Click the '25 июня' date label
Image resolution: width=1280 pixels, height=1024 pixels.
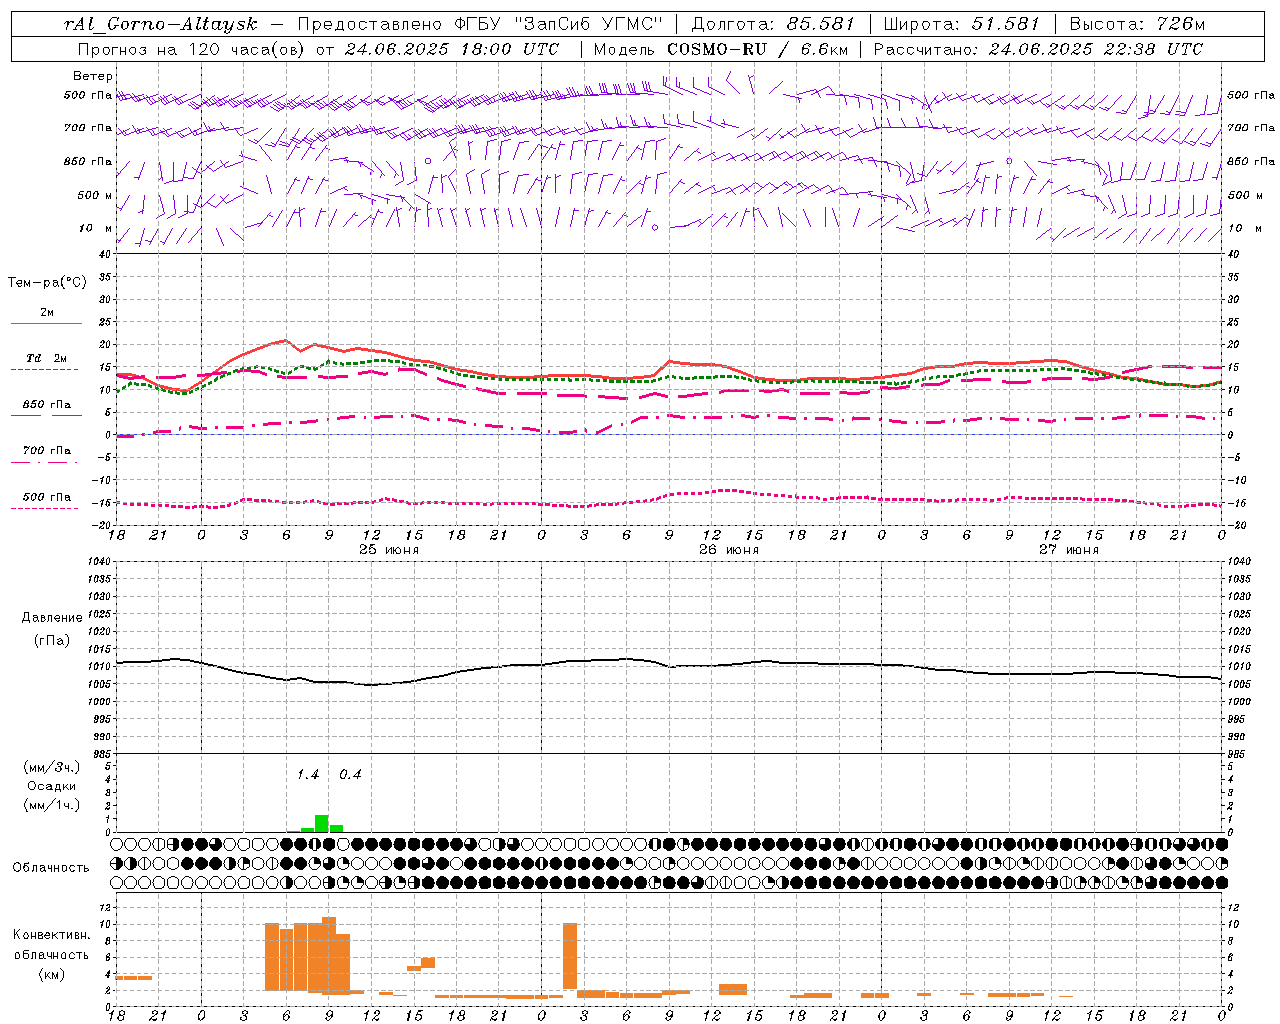(x=389, y=550)
